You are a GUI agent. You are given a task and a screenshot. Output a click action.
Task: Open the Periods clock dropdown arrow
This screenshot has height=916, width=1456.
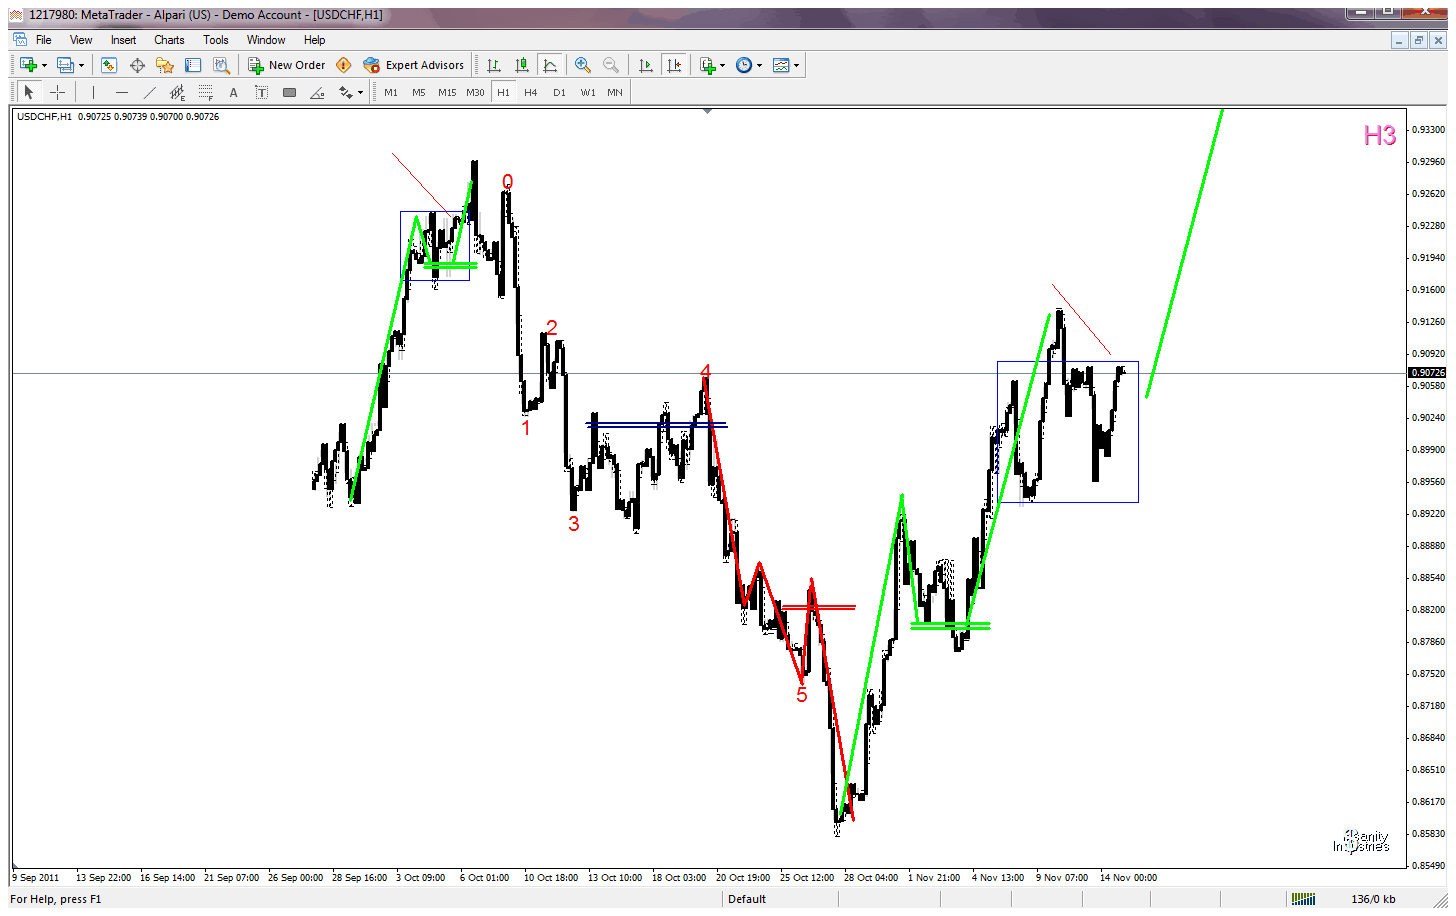pyautogui.click(x=759, y=66)
